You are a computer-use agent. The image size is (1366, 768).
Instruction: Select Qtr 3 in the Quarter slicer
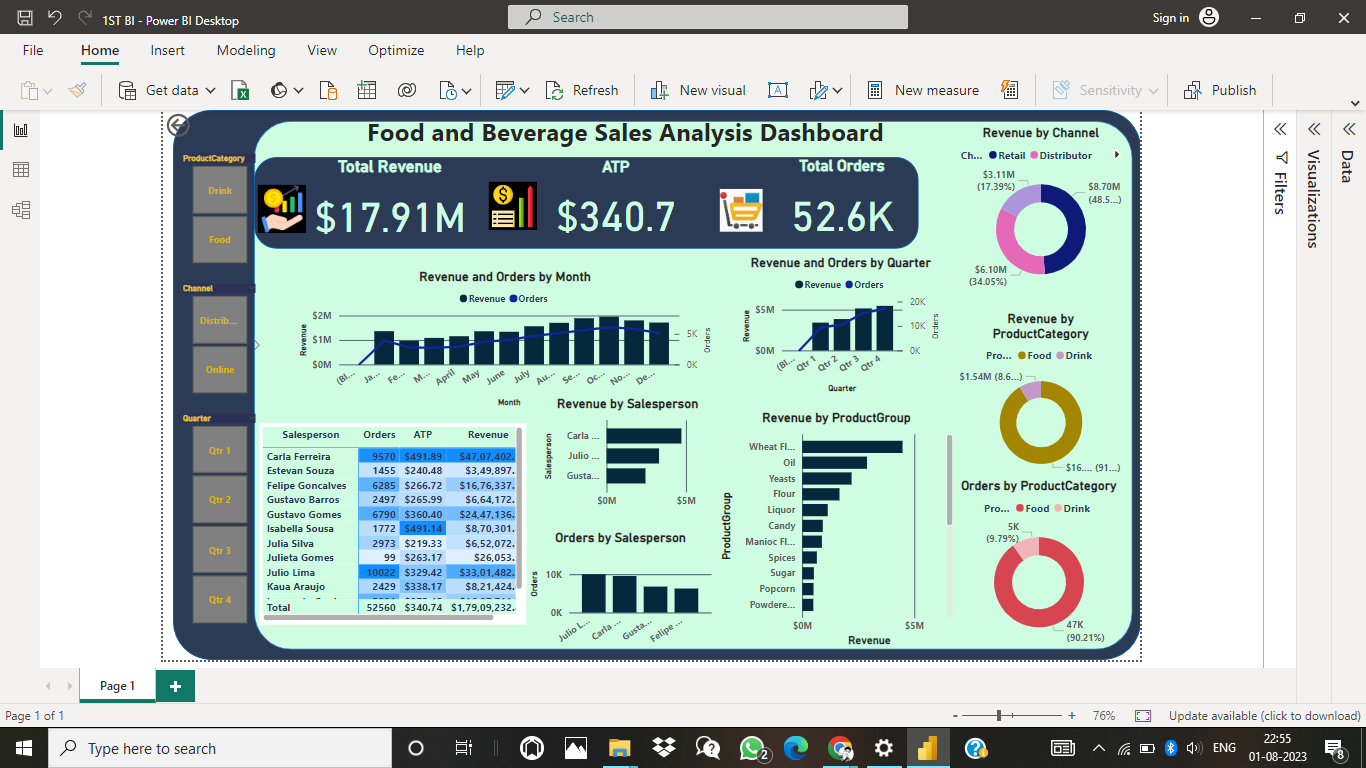(219, 549)
